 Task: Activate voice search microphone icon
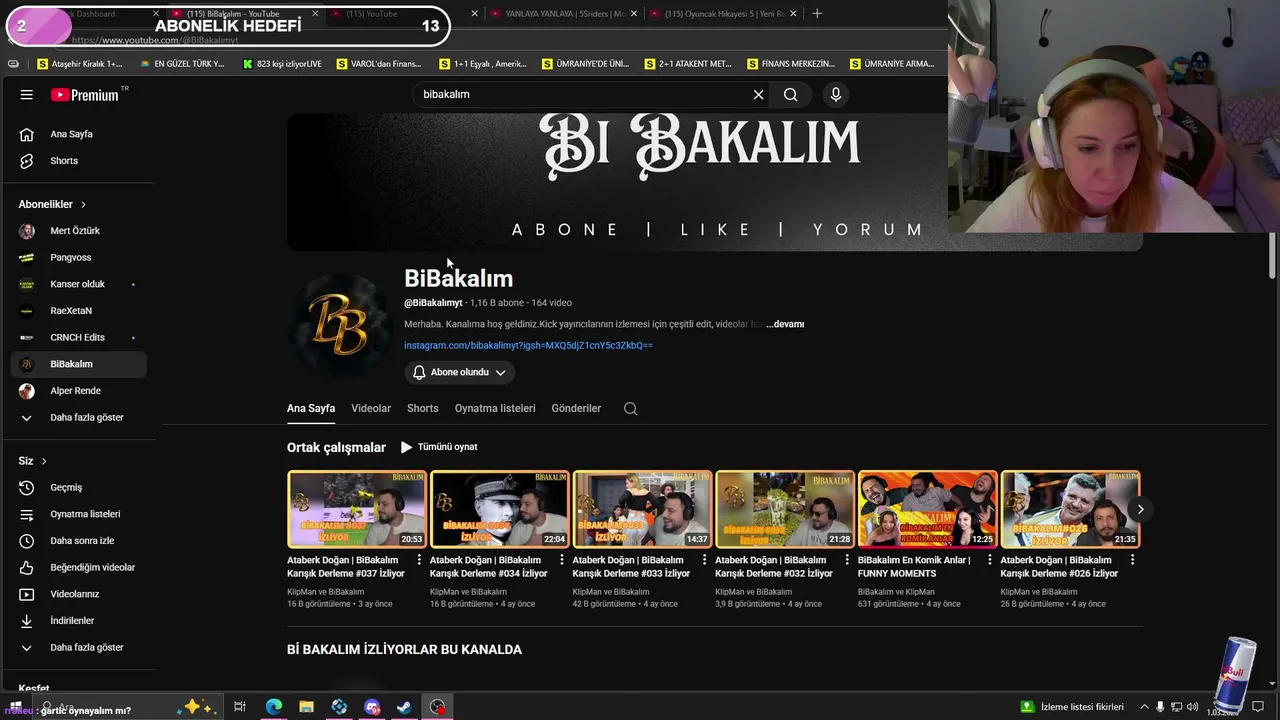click(836, 95)
